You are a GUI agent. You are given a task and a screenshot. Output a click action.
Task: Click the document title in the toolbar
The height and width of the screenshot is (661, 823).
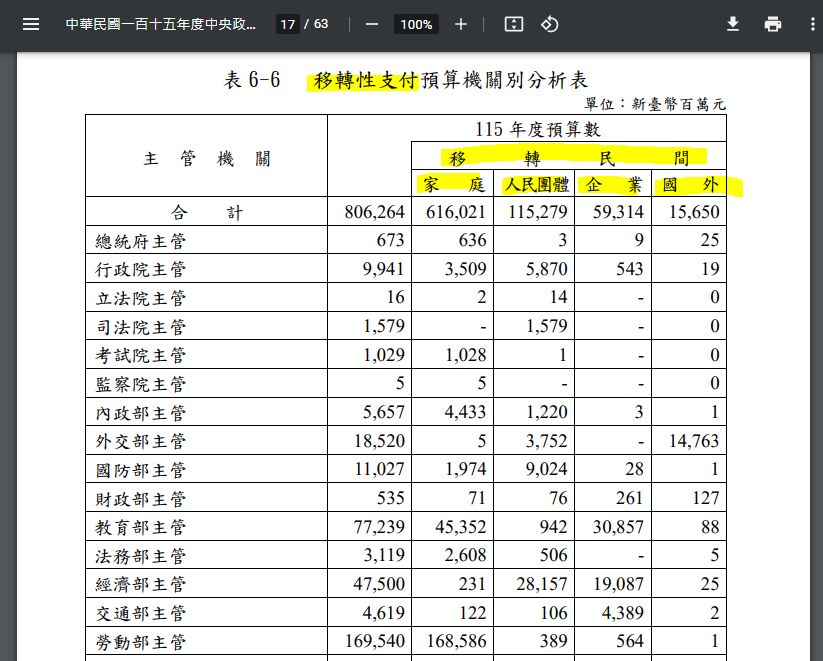point(160,24)
